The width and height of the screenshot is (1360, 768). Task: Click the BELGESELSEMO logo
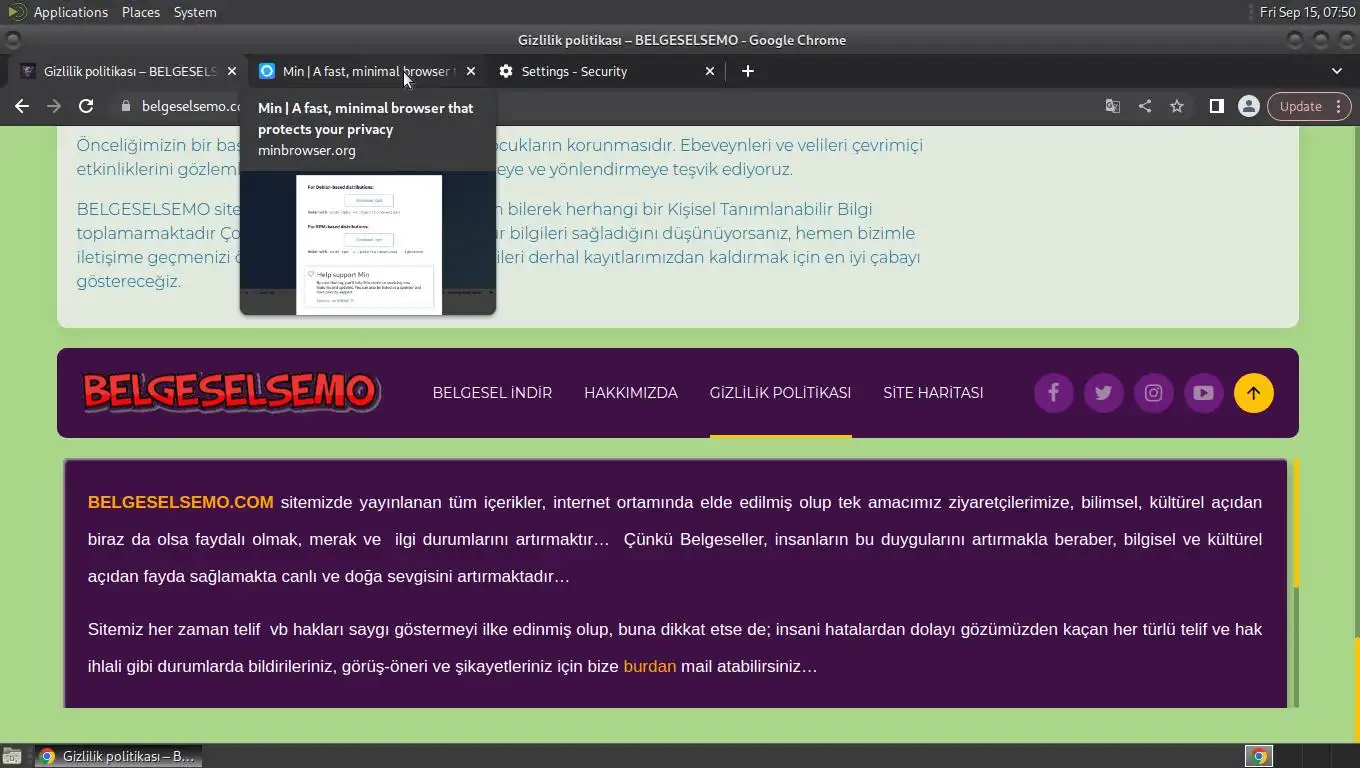point(231,392)
